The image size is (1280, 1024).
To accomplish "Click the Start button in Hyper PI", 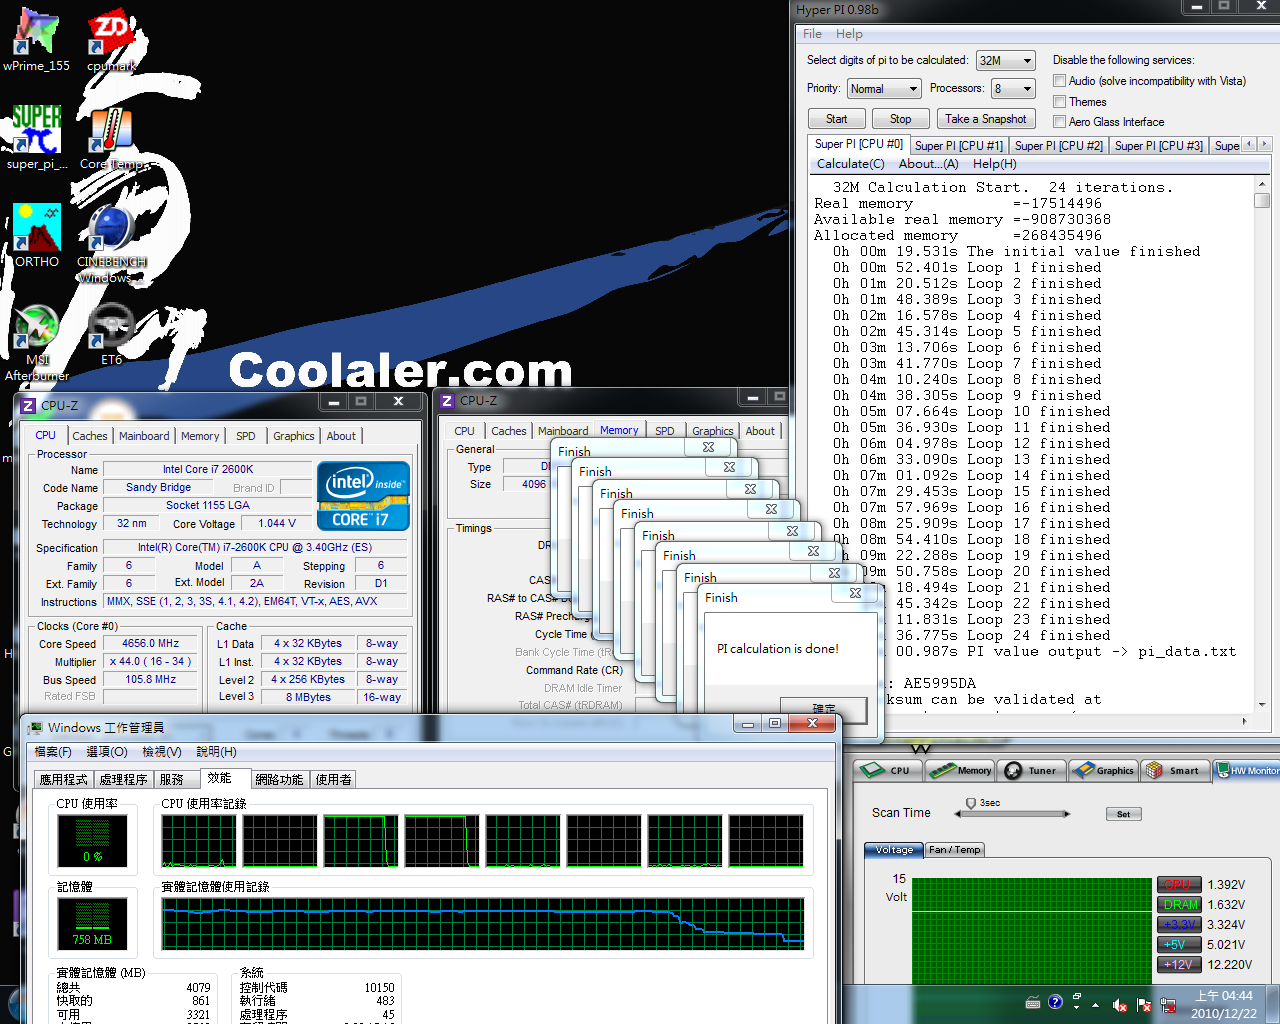I will pyautogui.click(x=836, y=118).
